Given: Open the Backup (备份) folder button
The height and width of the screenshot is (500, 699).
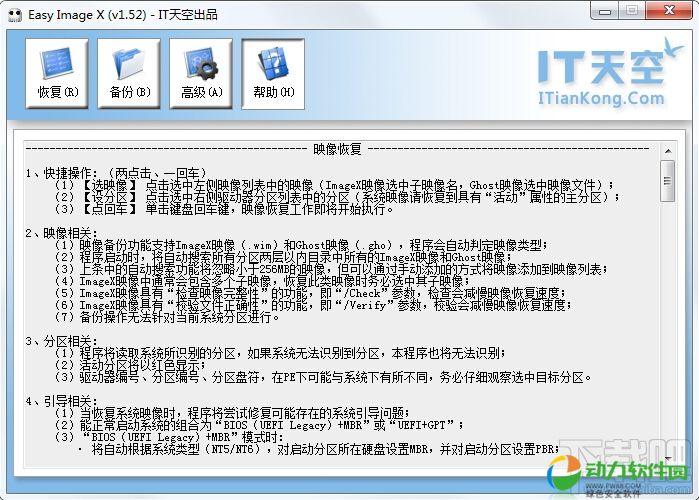Looking at the screenshot, I should (x=129, y=72).
